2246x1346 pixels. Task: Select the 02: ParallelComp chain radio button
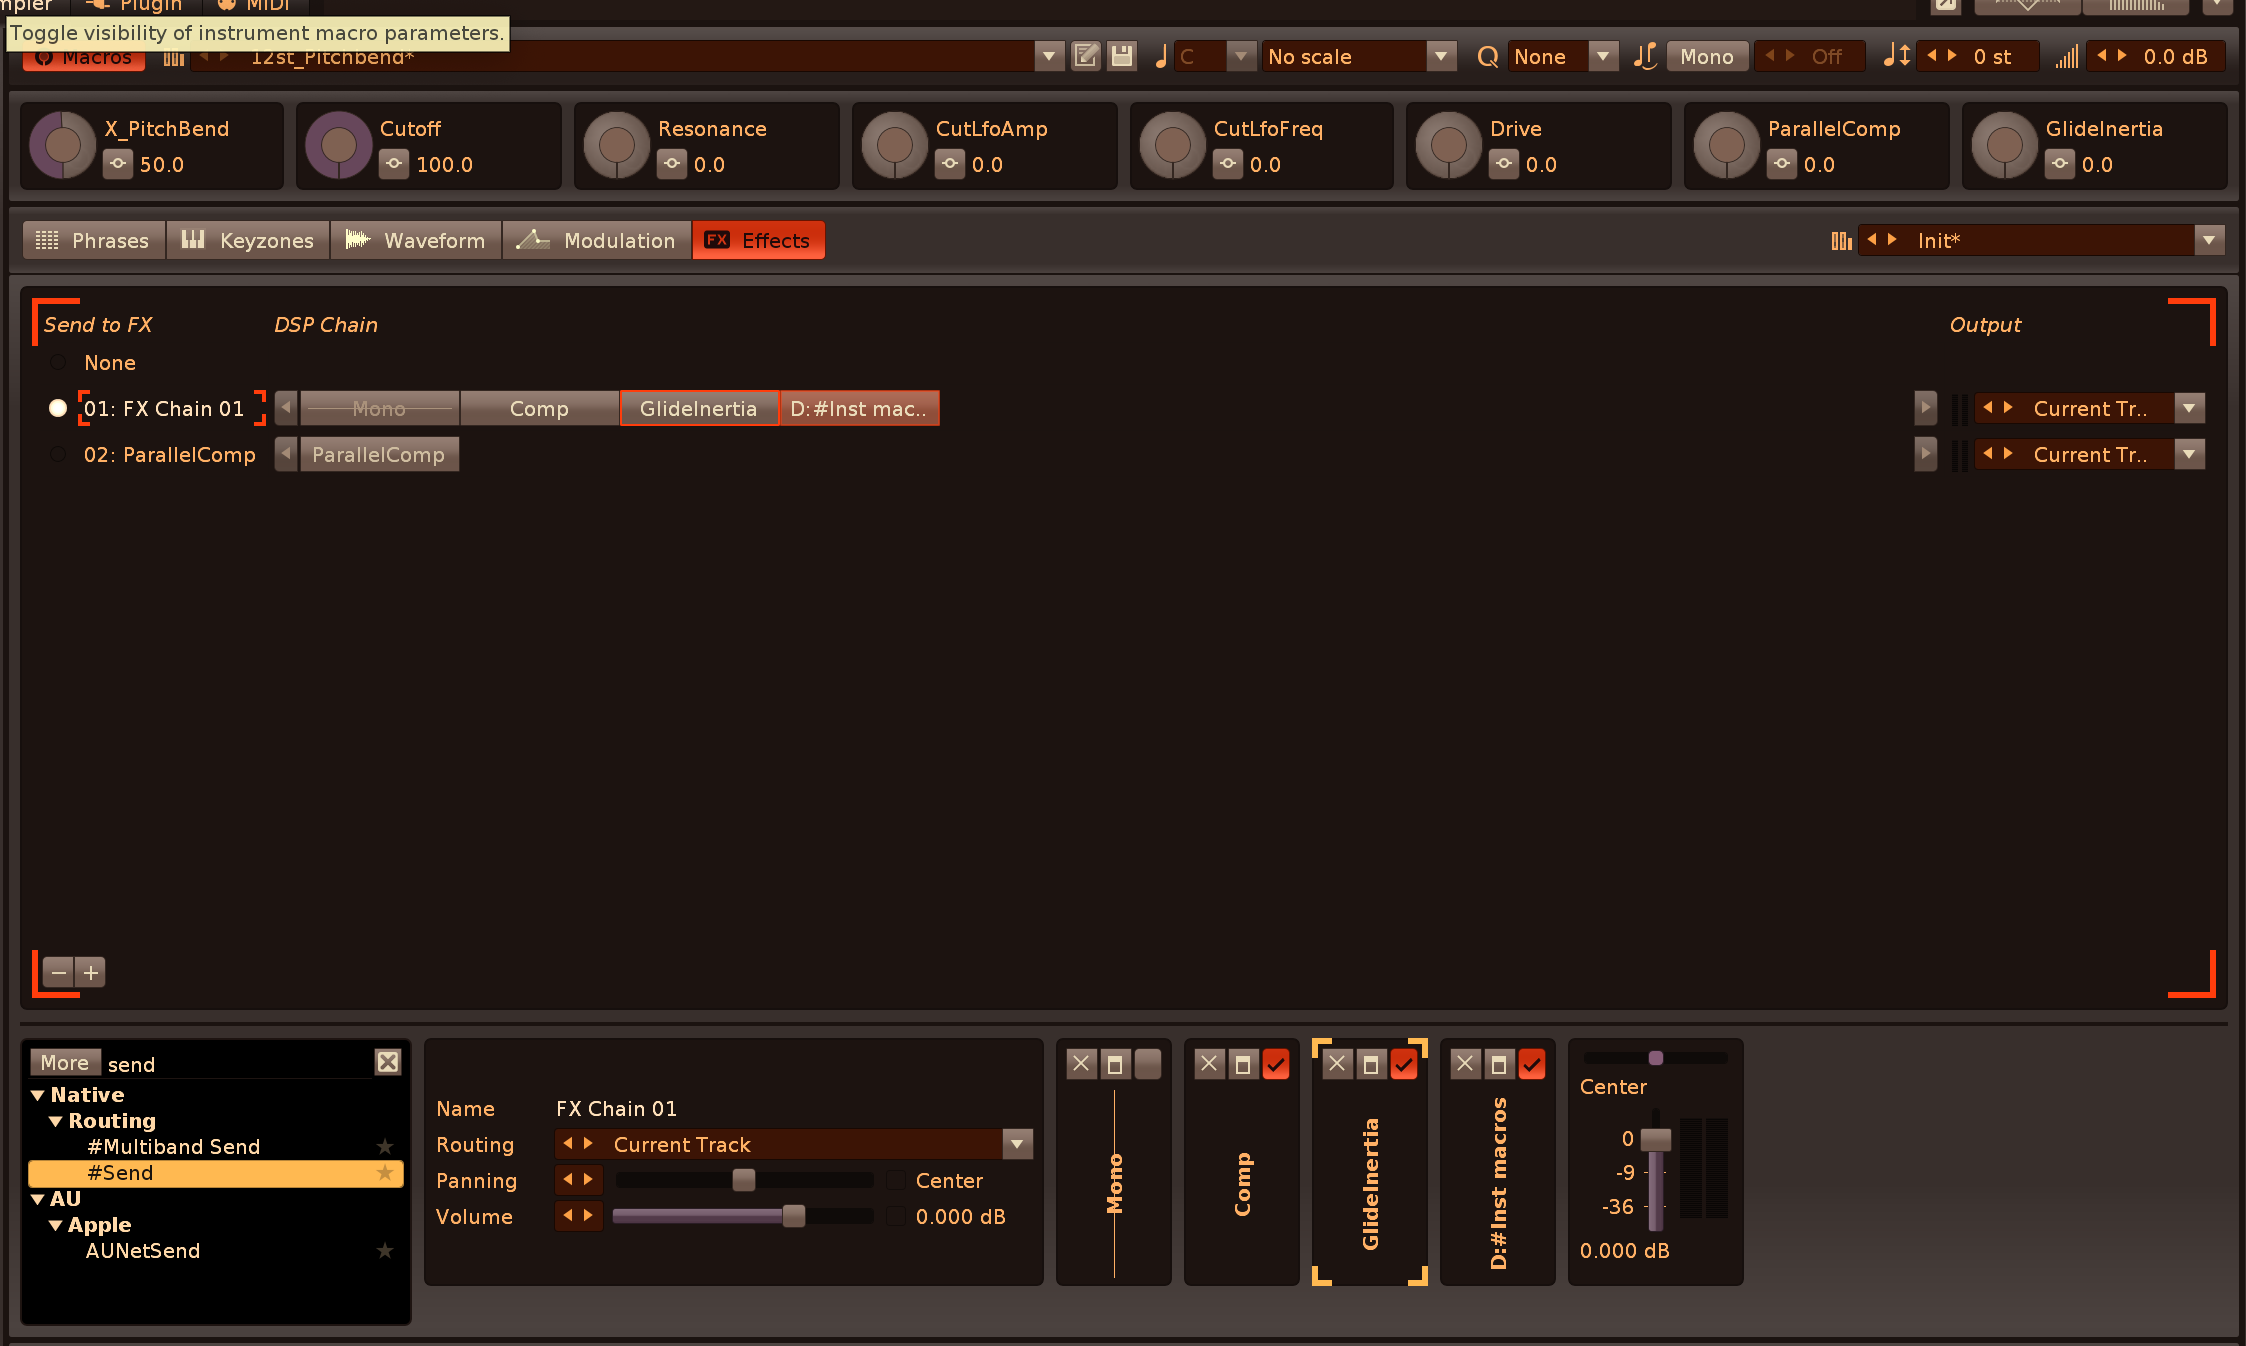(x=58, y=455)
